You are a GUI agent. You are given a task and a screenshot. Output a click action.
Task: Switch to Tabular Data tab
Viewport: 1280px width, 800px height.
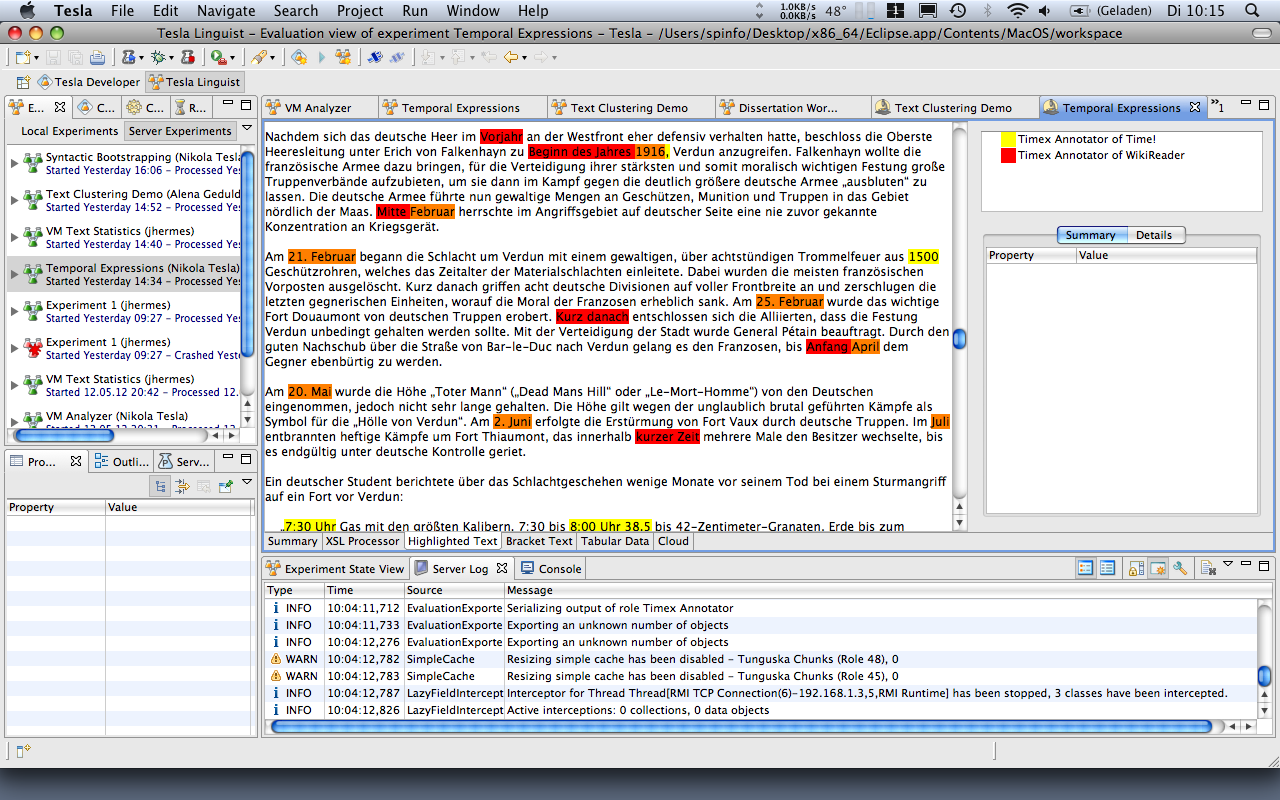tap(615, 541)
